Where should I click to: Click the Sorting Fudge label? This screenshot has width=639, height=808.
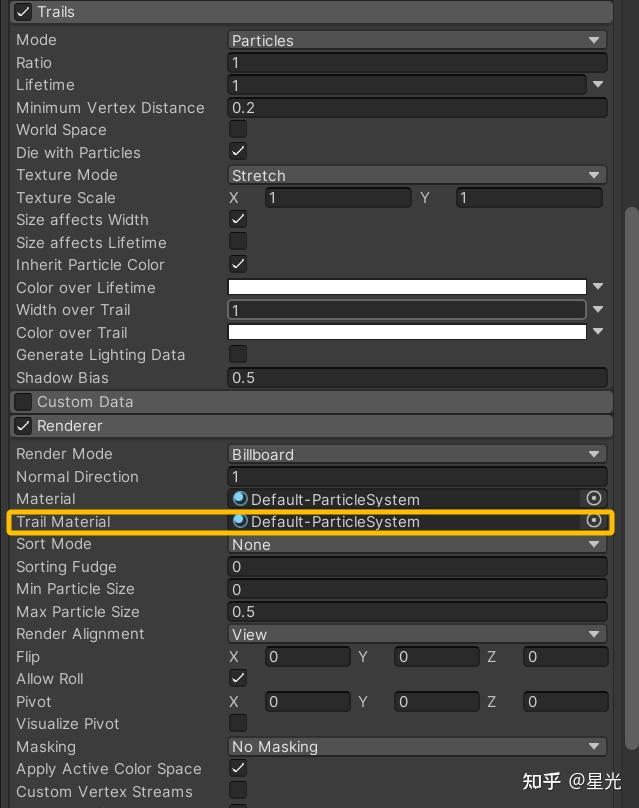point(66,566)
